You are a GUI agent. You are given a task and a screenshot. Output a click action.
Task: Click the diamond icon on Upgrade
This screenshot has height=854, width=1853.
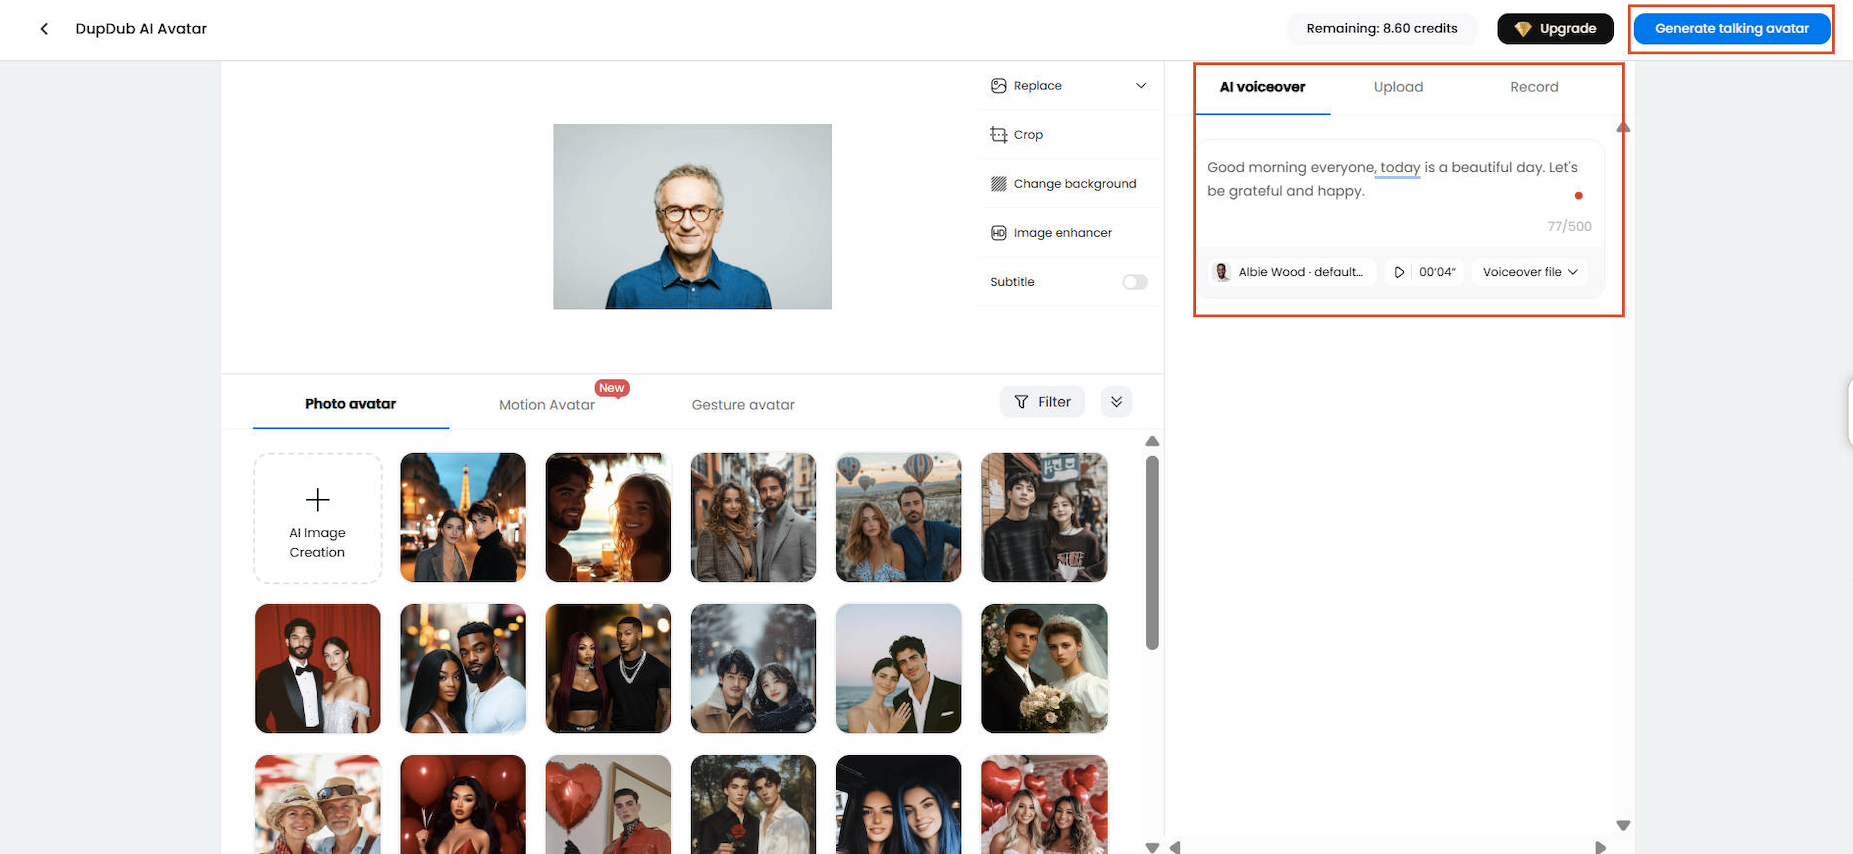1523,29
